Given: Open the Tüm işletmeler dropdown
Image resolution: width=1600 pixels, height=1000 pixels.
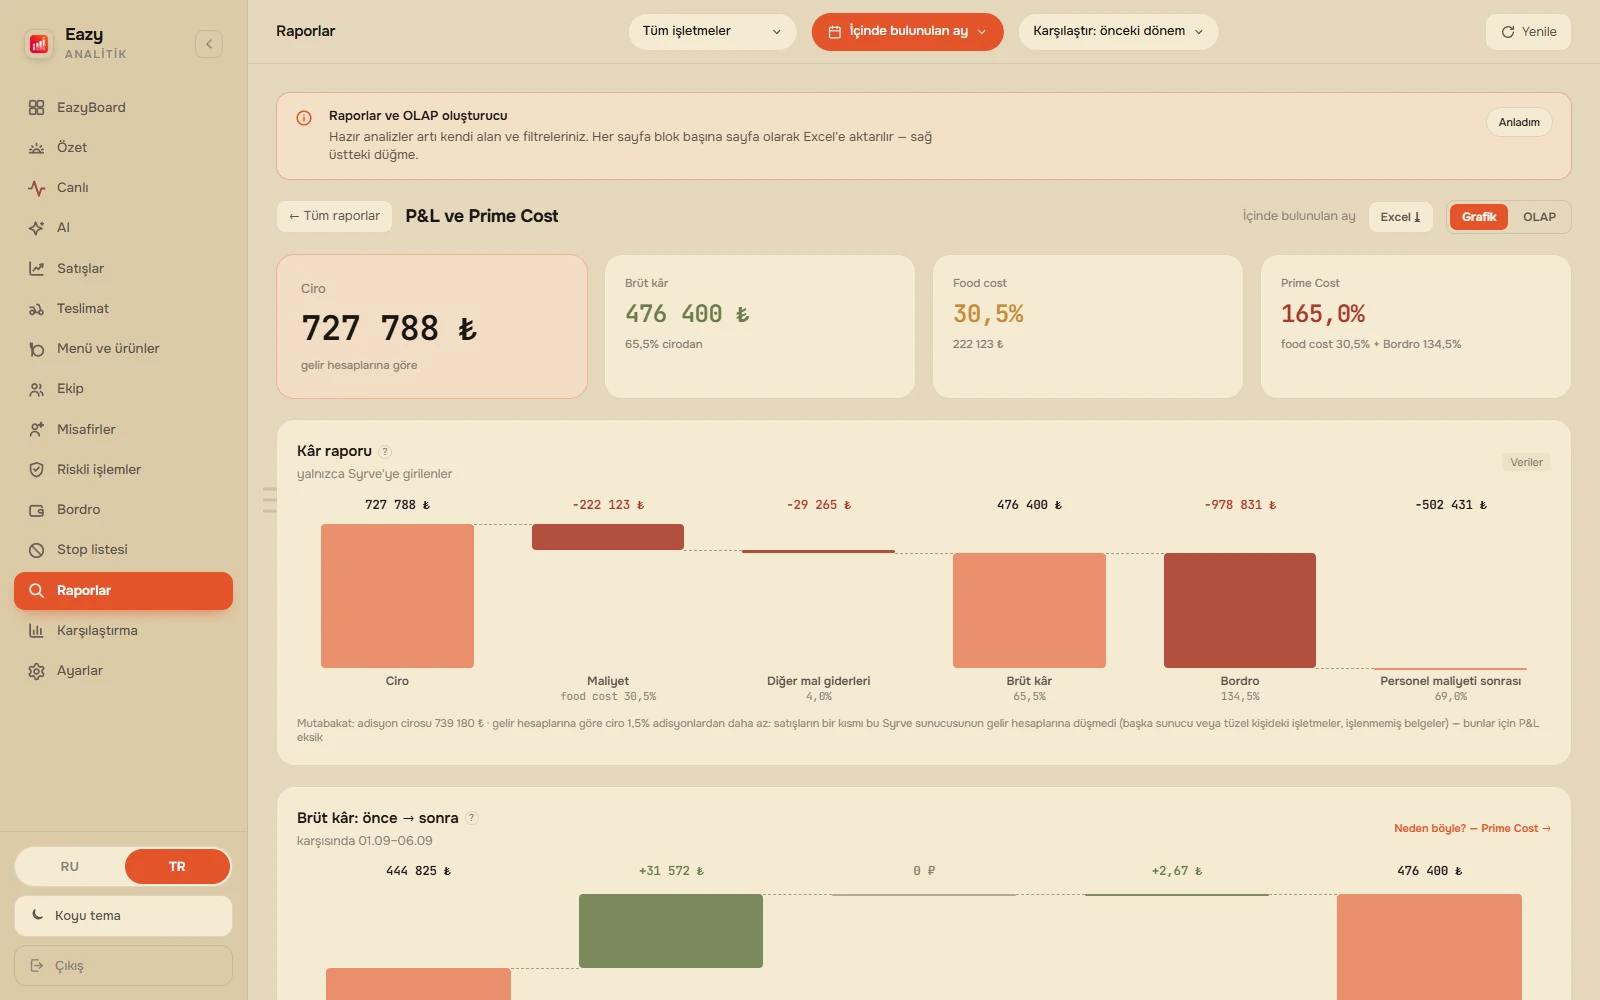Looking at the screenshot, I should [712, 31].
